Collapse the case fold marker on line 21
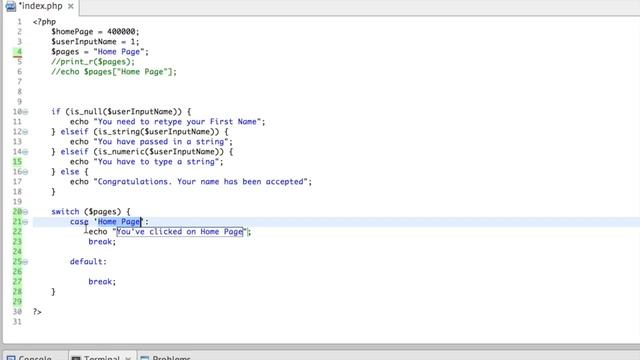The height and width of the screenshot is (360, 640). click(25, 222)
